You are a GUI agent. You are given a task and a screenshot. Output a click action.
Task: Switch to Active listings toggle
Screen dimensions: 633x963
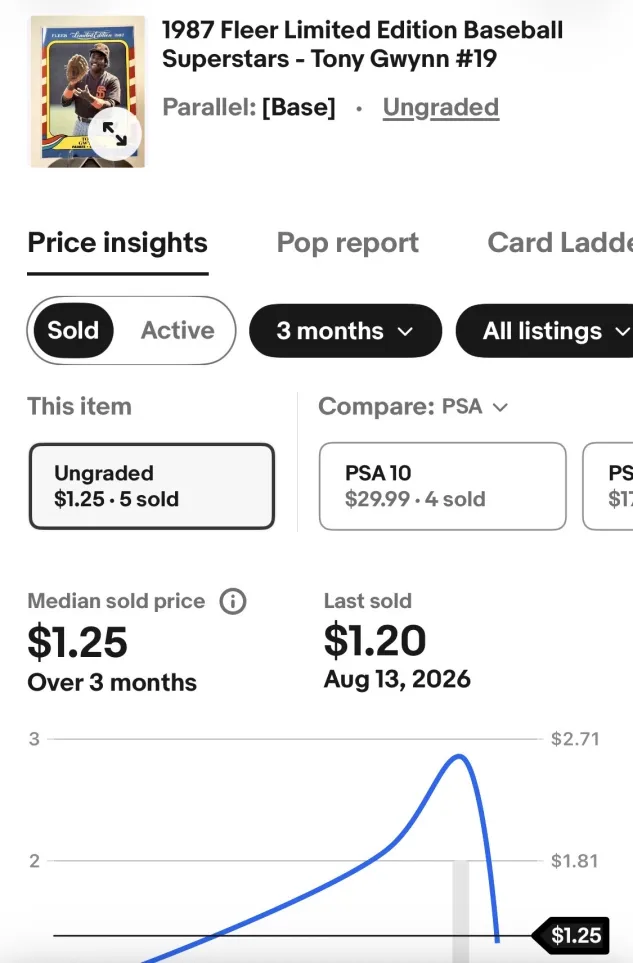(x=177, y=330)
